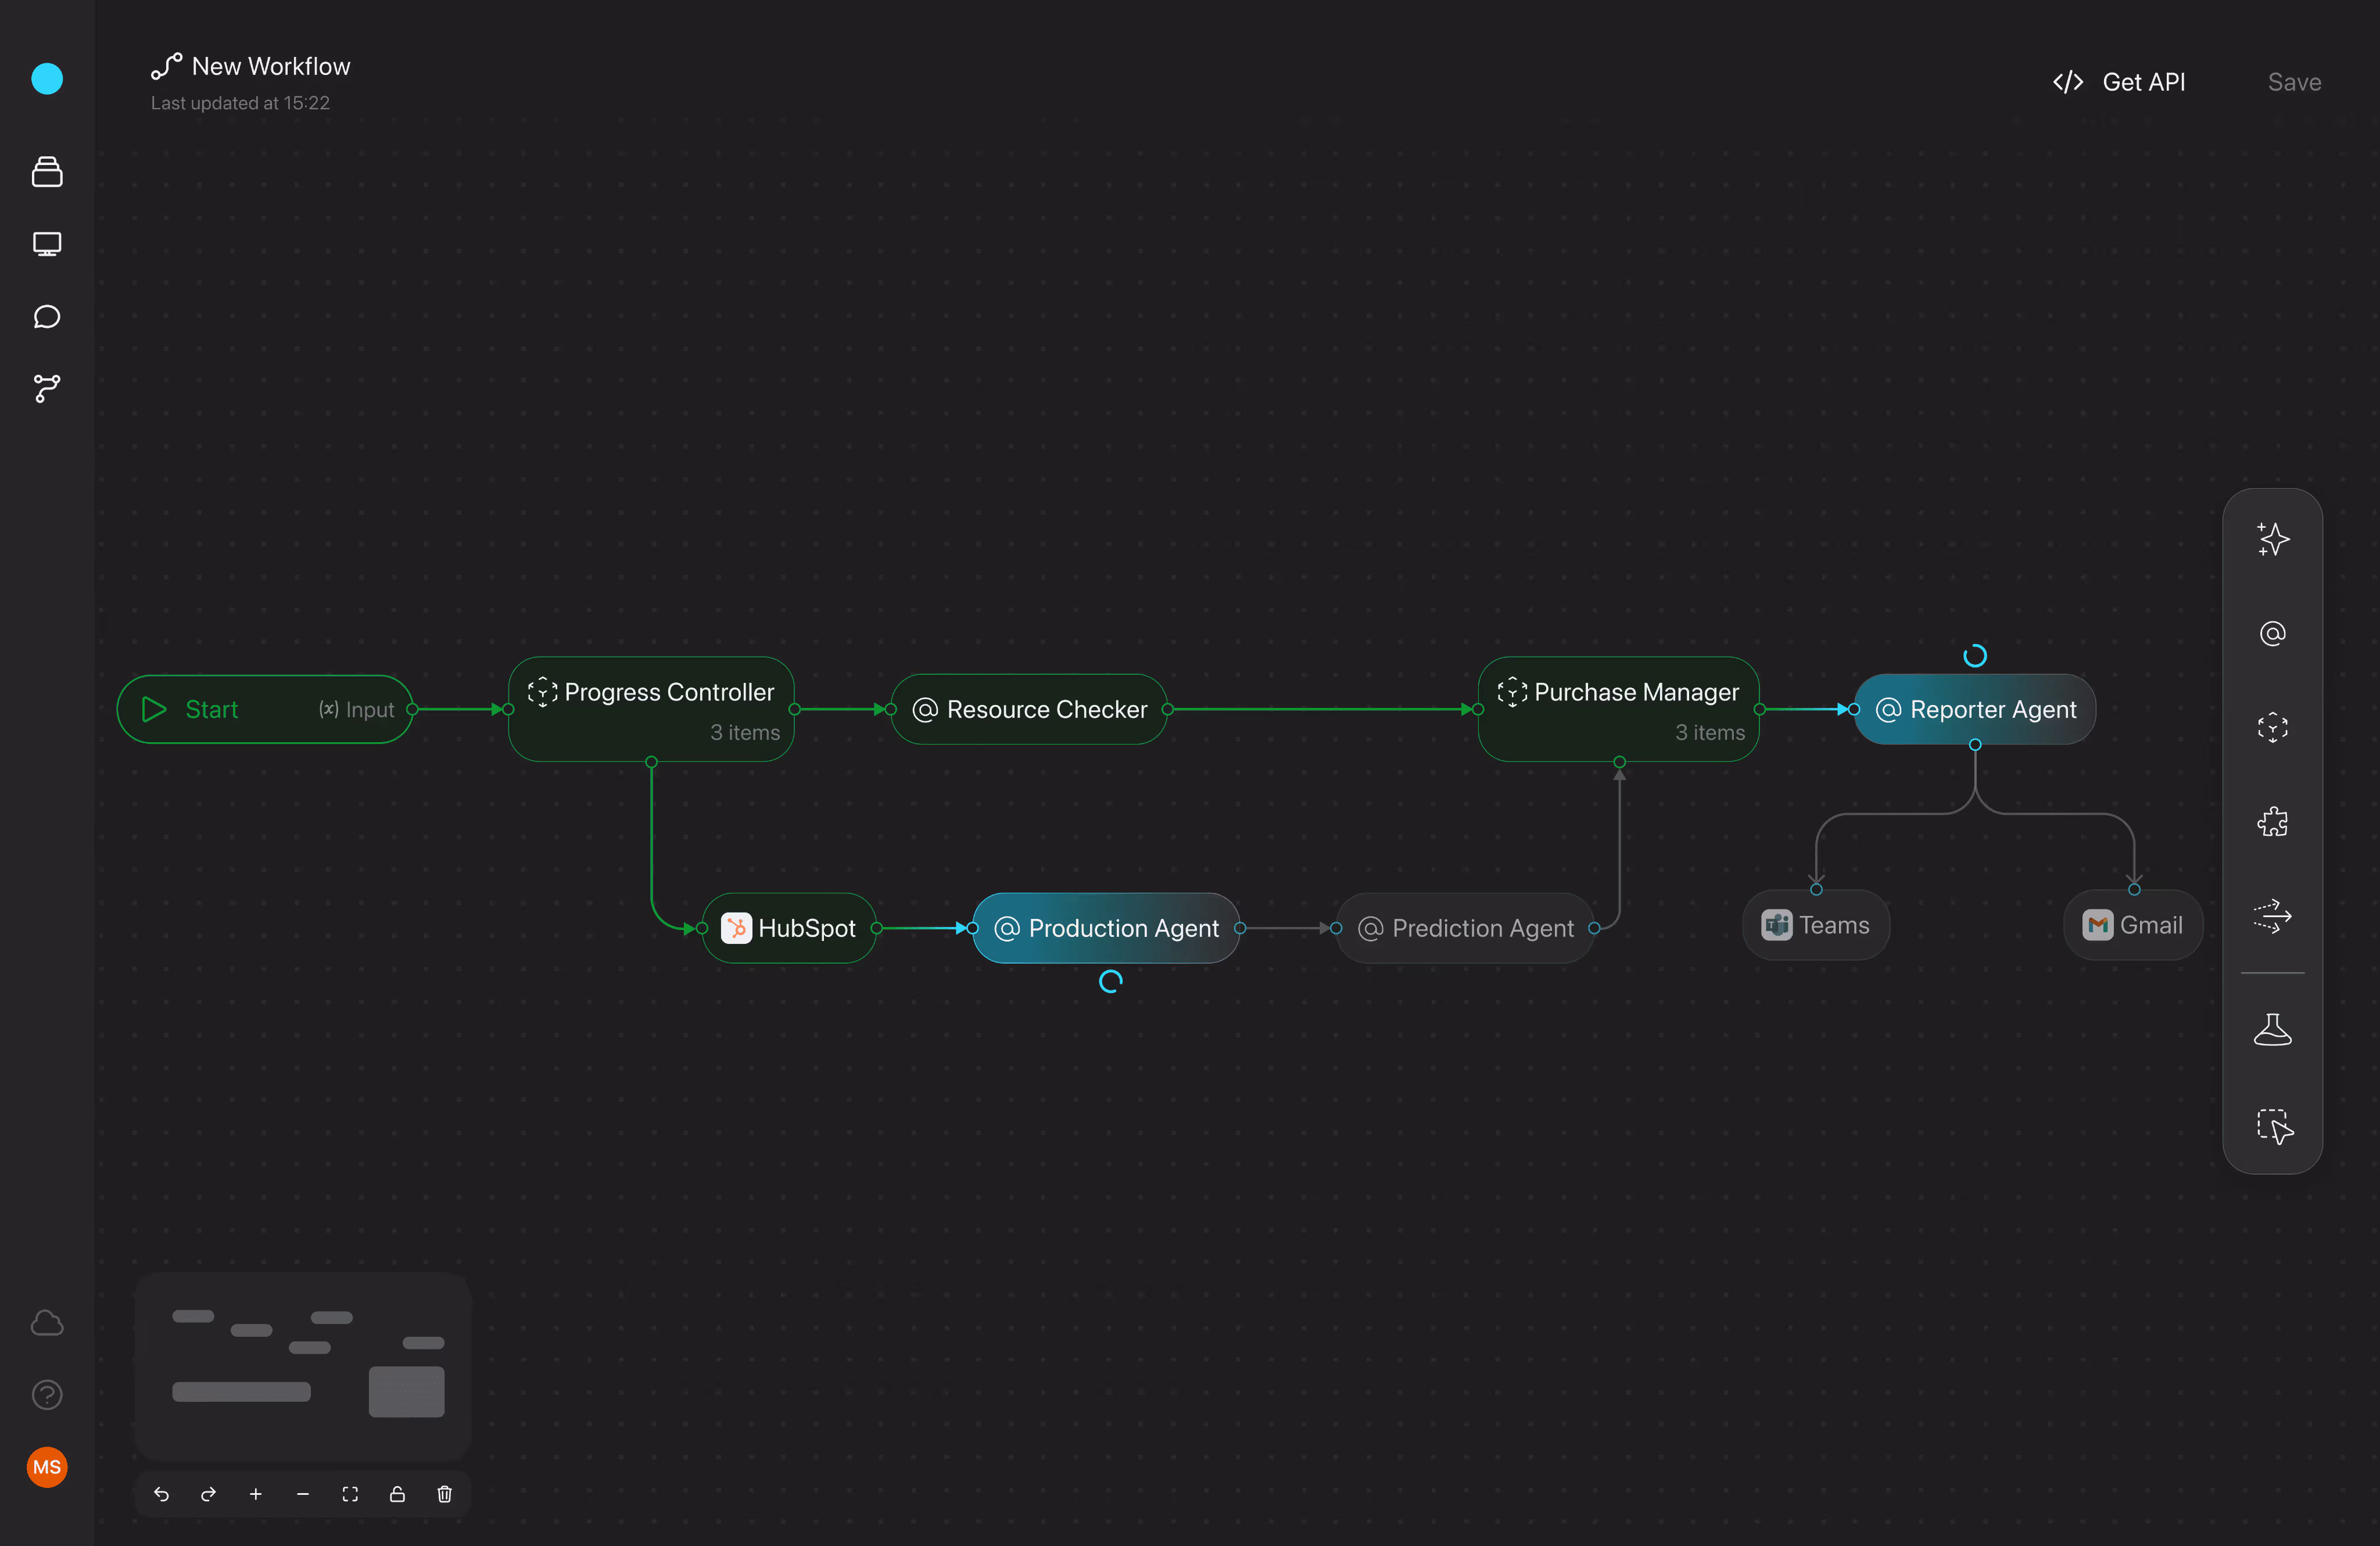Expand the Progress Controller 3 items node
This screenshot has height=1546, width=2380.
pyautogui.click(x=651, y=709)
